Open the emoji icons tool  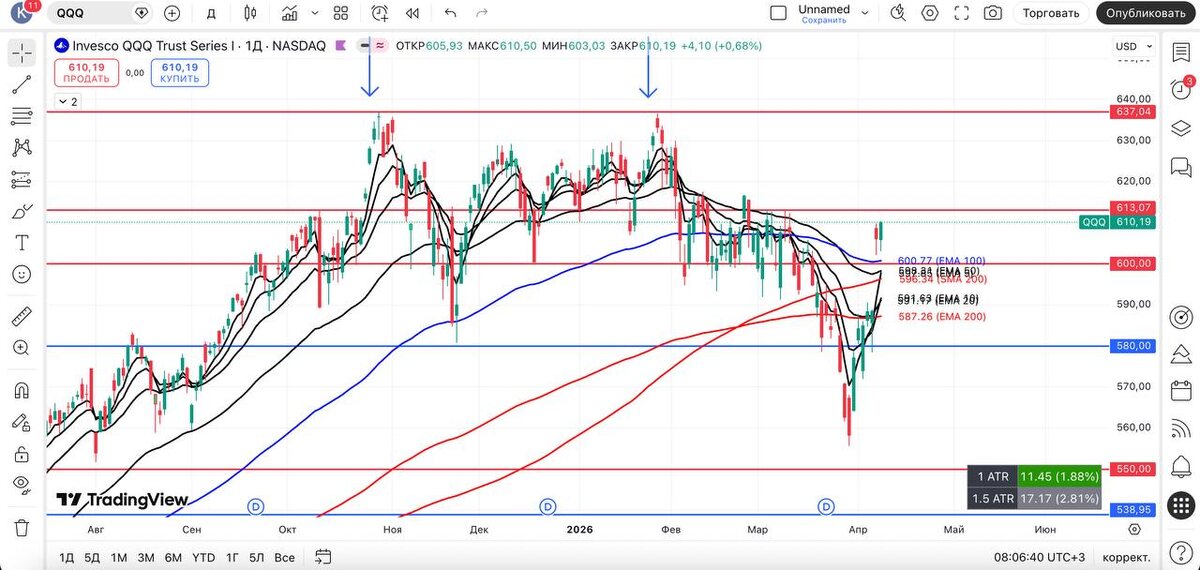point(21,273)
